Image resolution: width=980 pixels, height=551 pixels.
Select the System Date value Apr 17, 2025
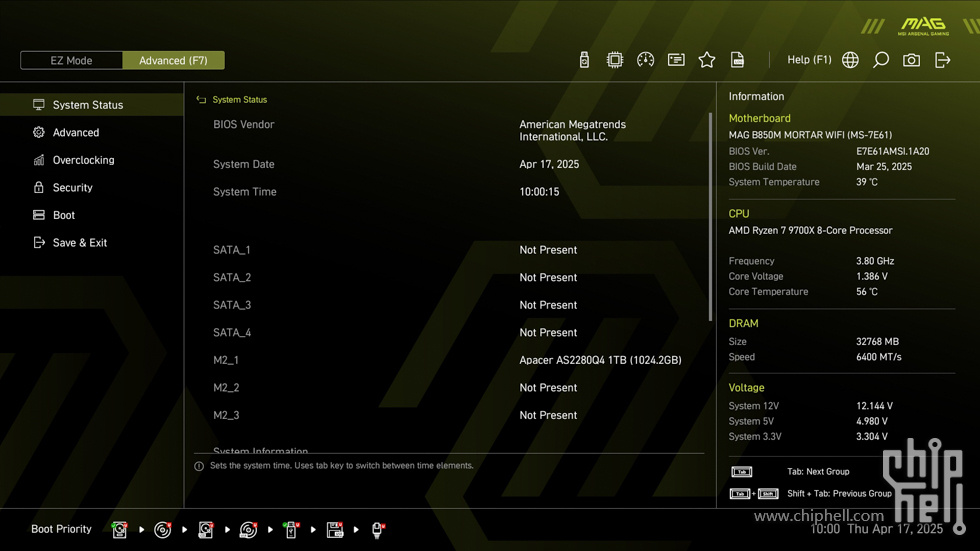point(549,164)
